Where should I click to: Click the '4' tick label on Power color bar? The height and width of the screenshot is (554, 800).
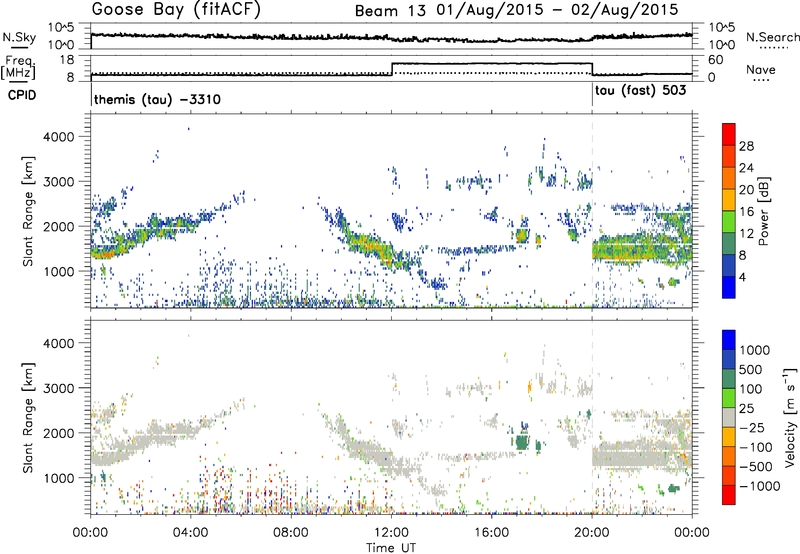742,277
